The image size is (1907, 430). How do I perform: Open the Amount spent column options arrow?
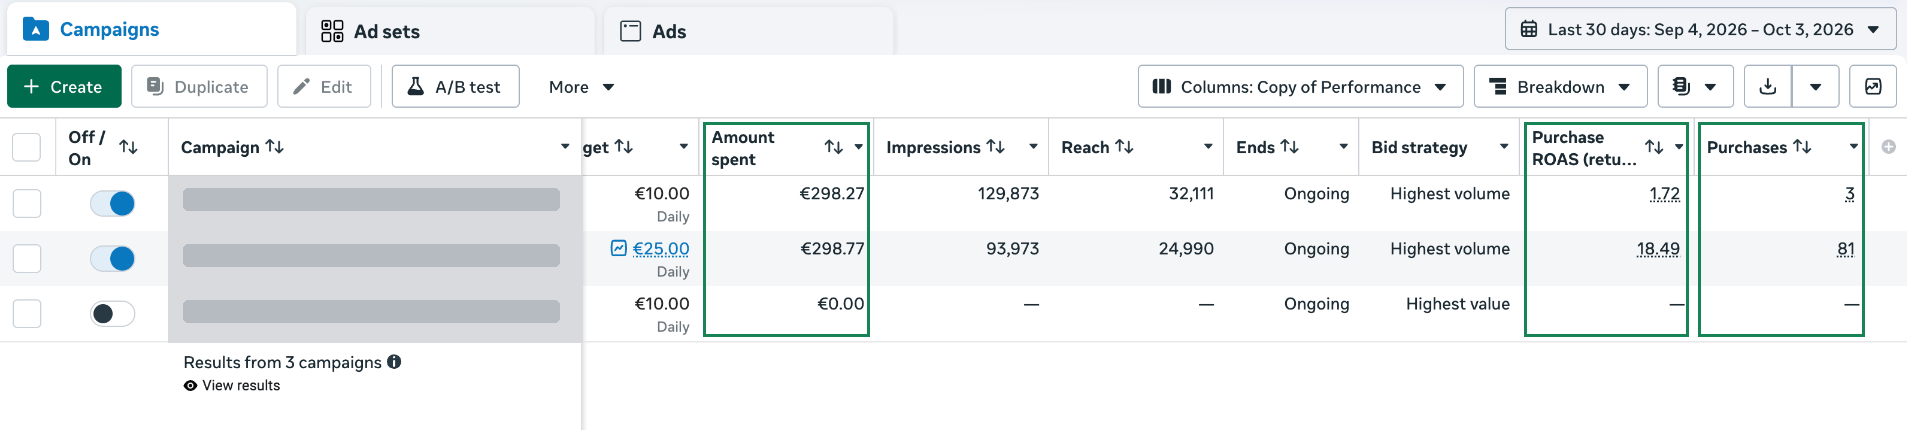(859, 147)
